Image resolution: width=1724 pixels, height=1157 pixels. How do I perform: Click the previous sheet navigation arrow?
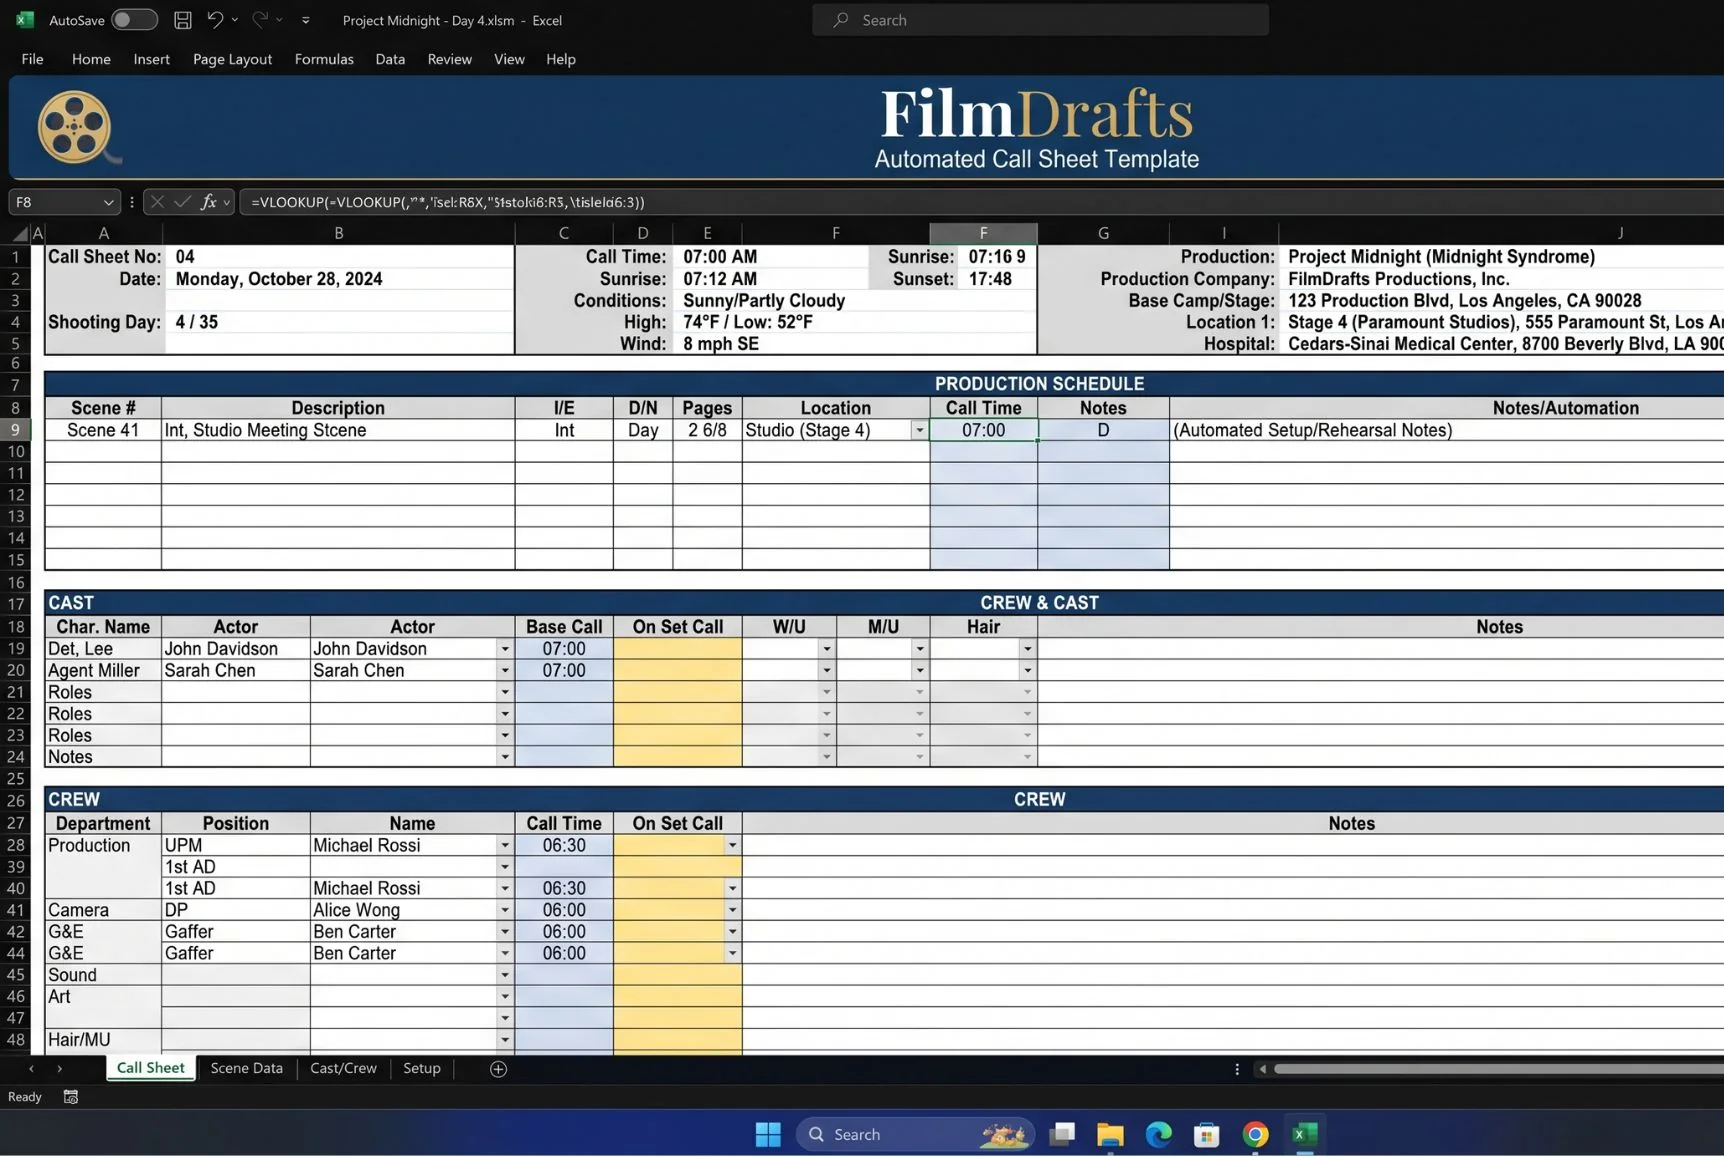(x=31, y=1069)
